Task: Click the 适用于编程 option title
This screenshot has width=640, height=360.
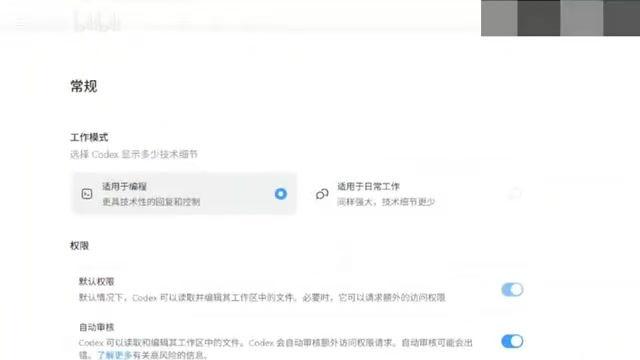Action: pyautogui.click(x=124, y=187)
